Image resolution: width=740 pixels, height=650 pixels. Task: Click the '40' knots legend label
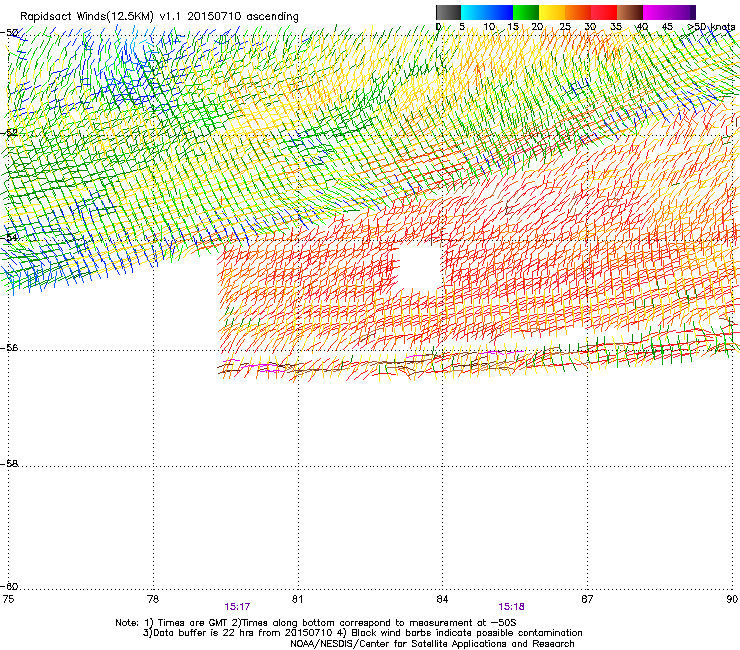(642, 27)
